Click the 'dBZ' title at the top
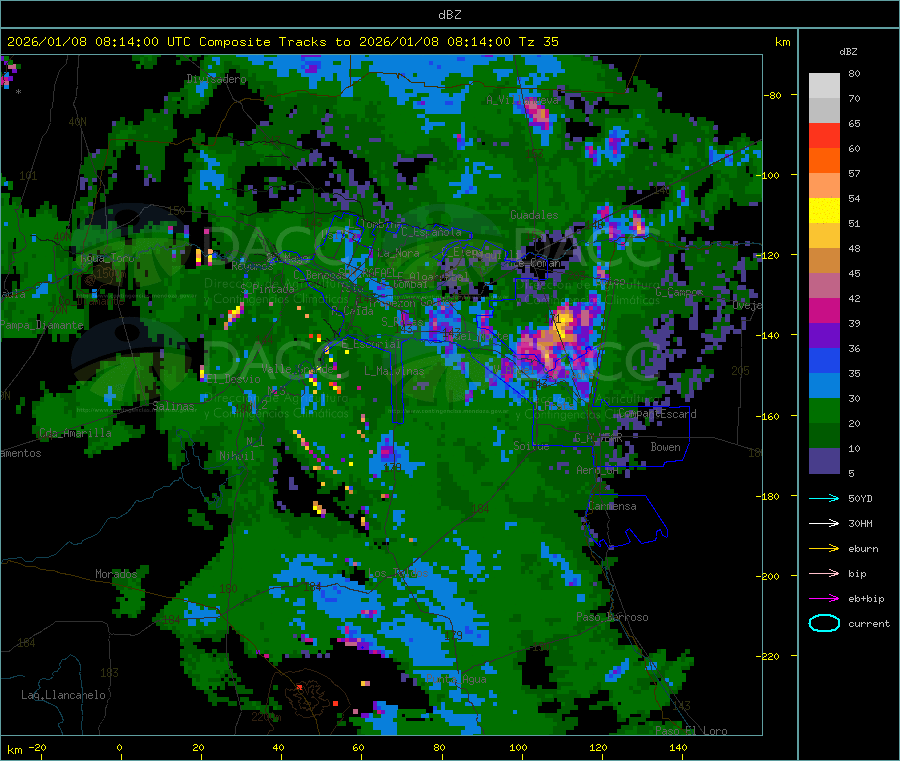The image size is (900, 761). pyautogui.click(x=449, y=15)
